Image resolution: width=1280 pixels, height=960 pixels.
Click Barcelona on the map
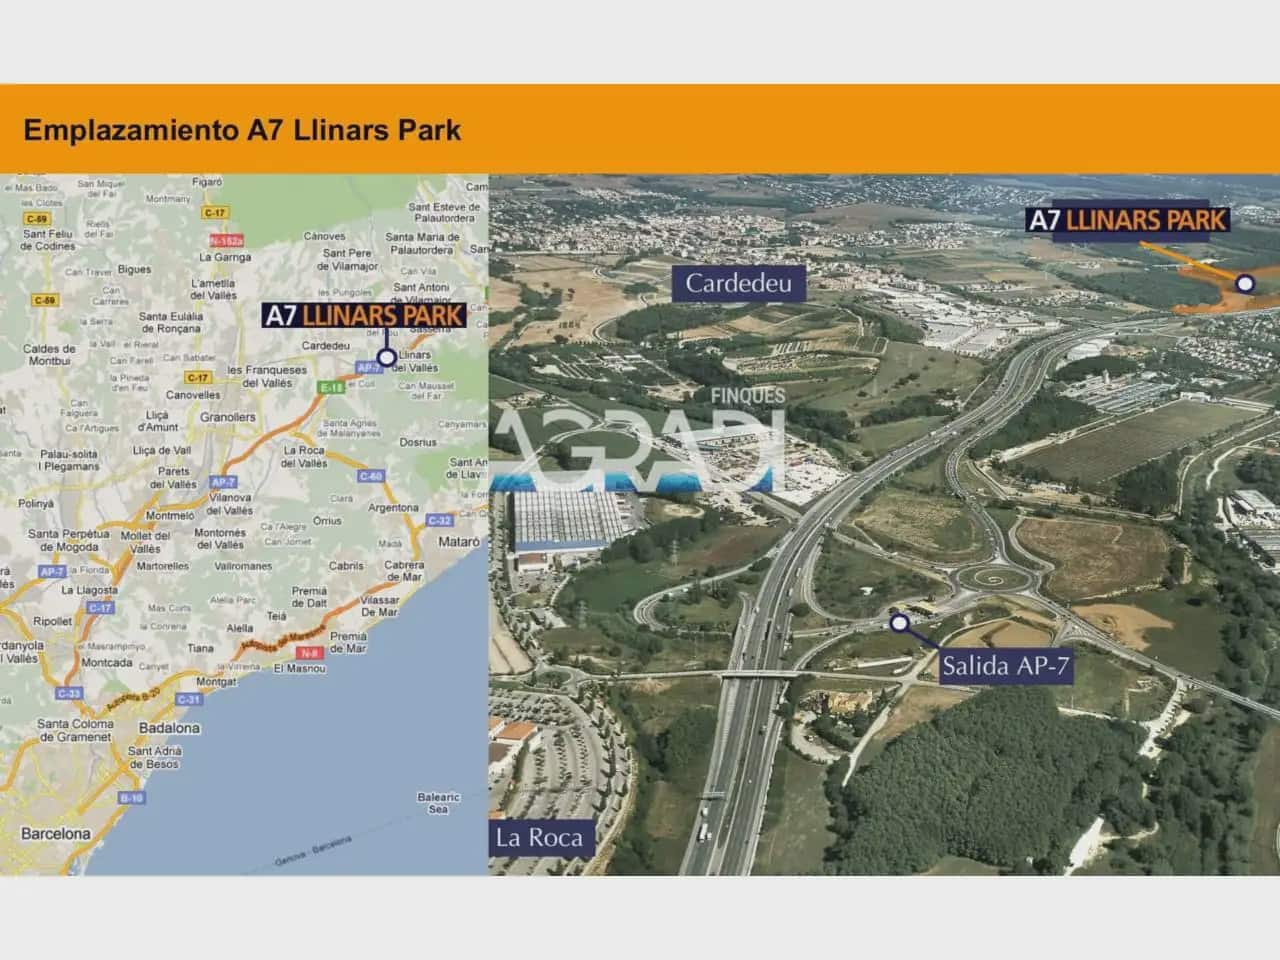pos(56,833)
